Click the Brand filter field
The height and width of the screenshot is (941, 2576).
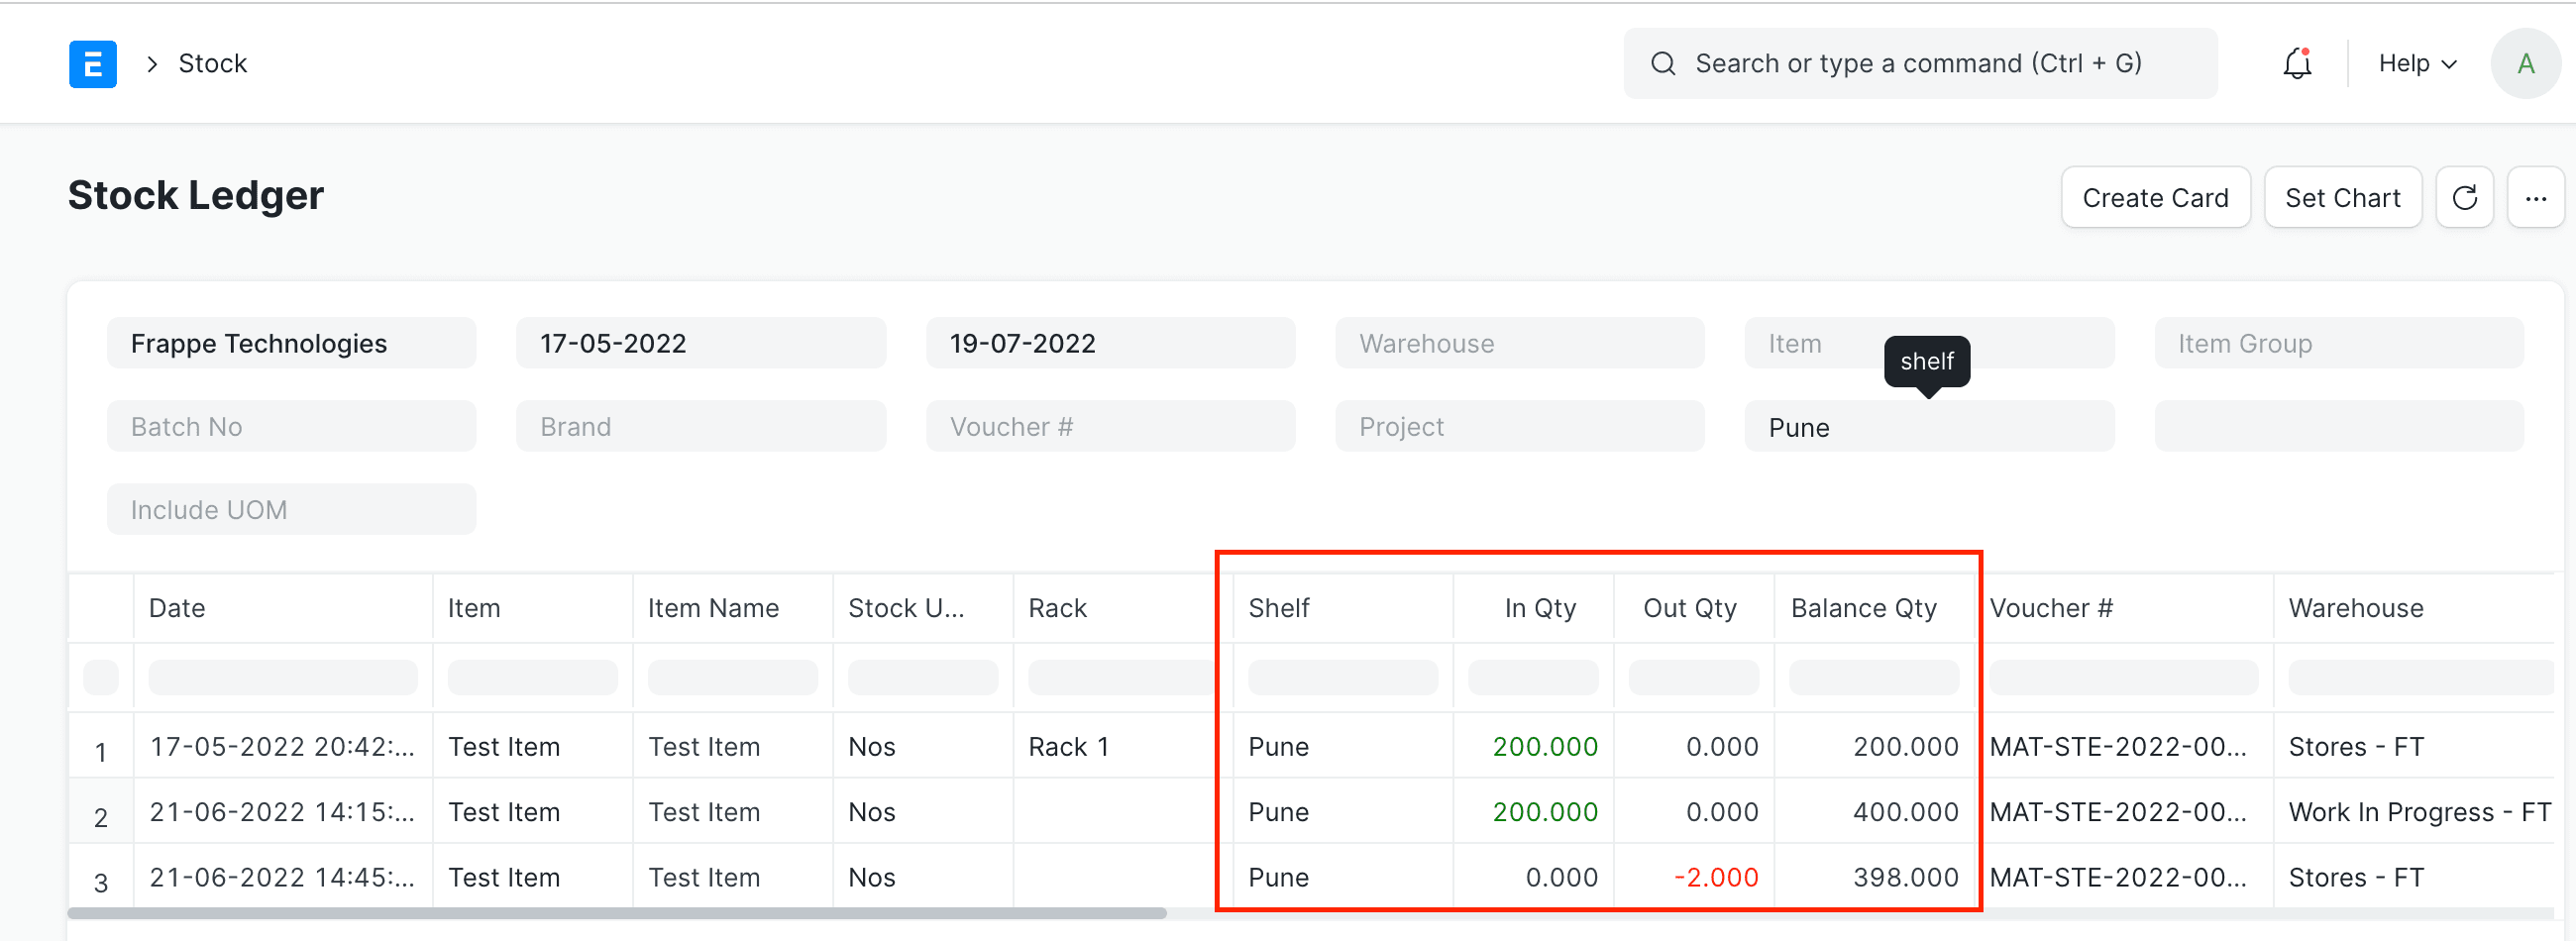click(x=701, y=426)
